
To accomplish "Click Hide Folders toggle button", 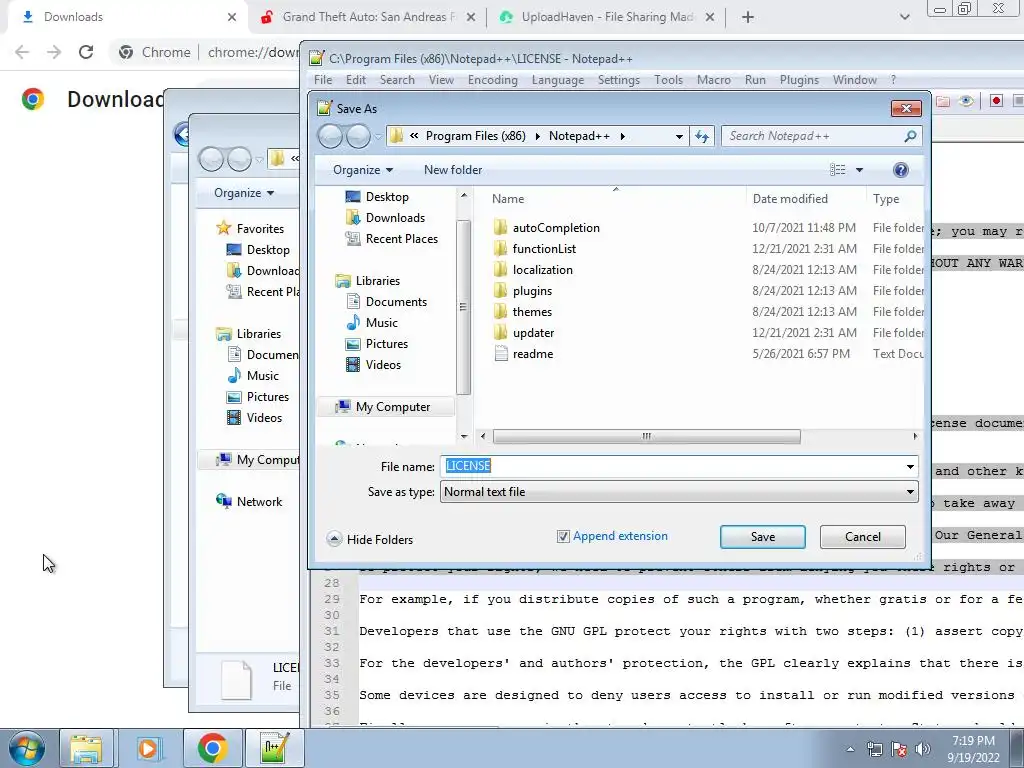I will (370, 539).
